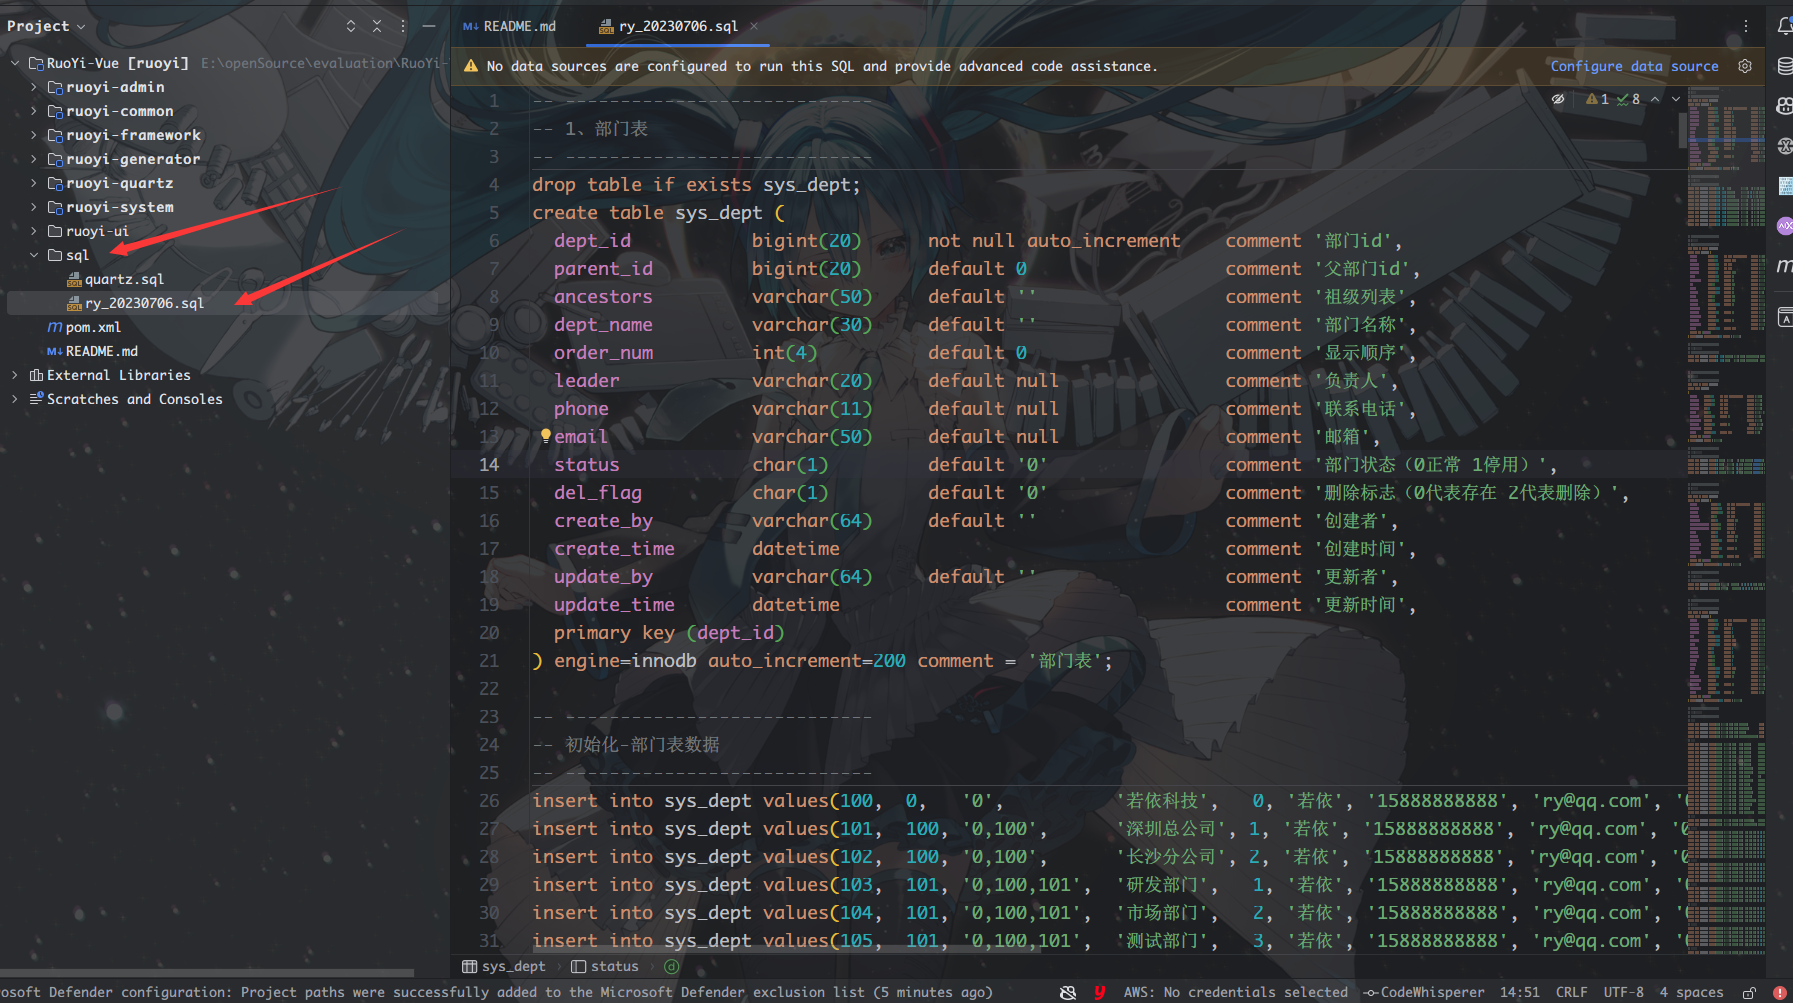
Task: Open the Notifications bell panel
Action: pos(1785,26)
